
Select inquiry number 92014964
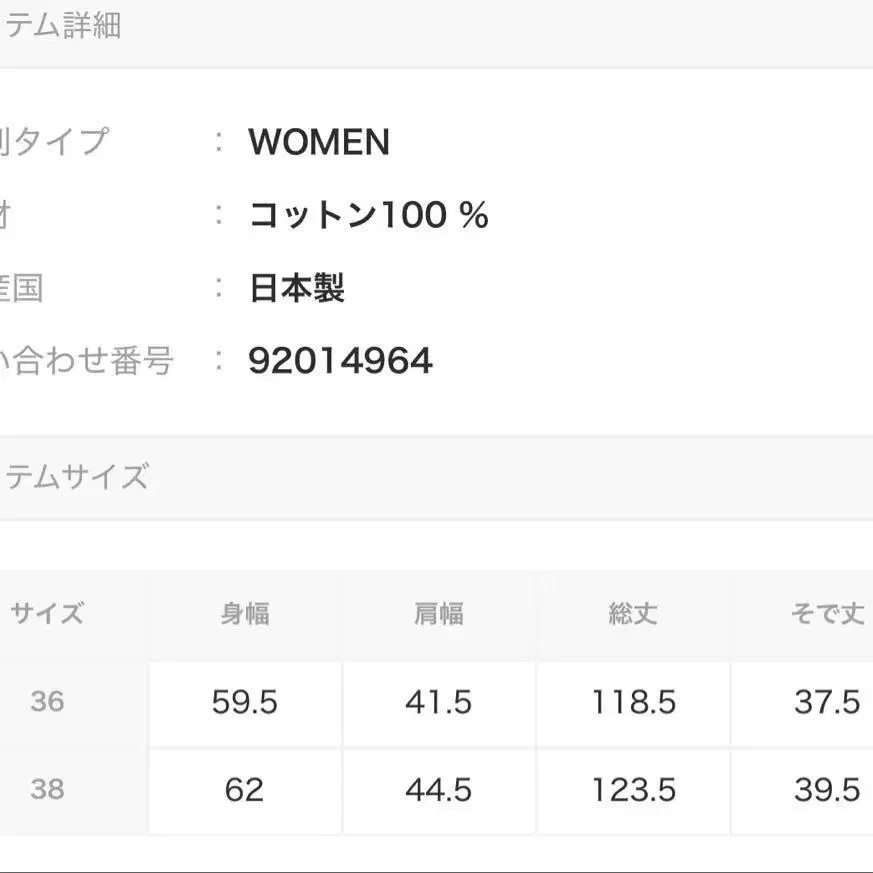coord(340,361)
